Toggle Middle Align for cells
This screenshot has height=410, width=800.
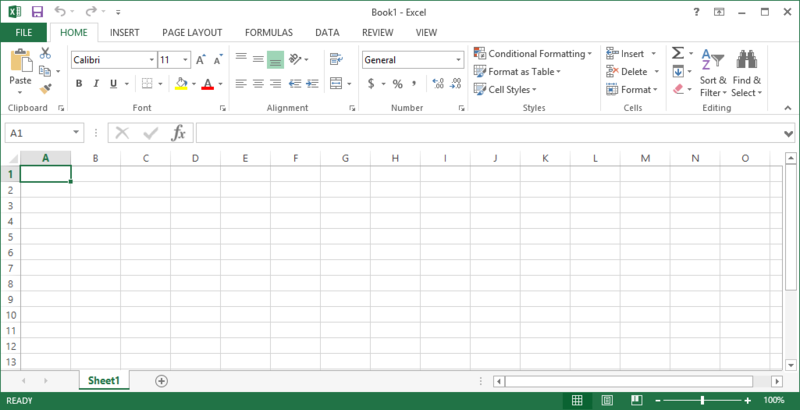pyautogui.click(x=258, y=59)
